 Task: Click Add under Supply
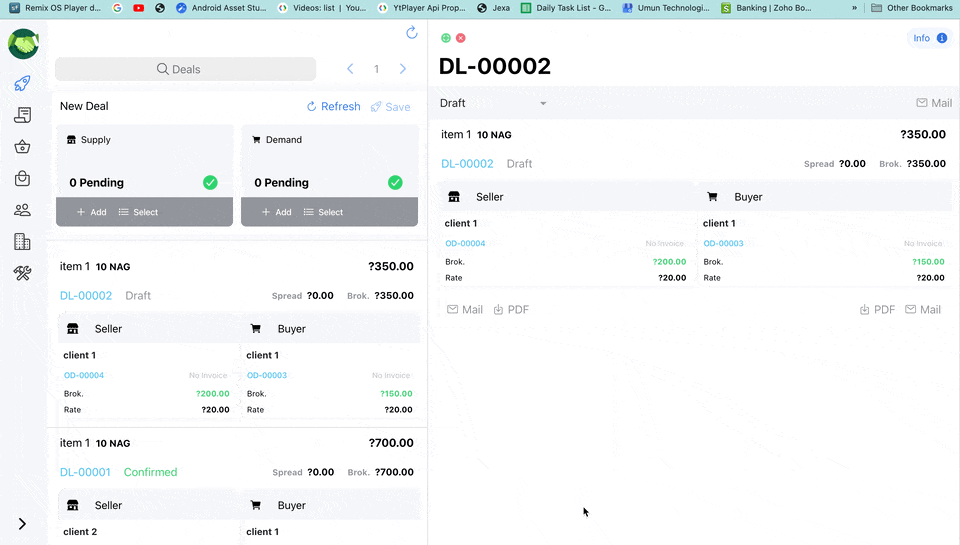tap(92, 212)
